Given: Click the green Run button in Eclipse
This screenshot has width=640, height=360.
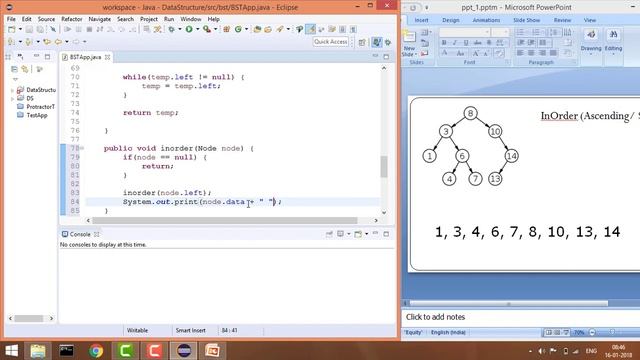Looking at the screenshot, I should point(189,29).
